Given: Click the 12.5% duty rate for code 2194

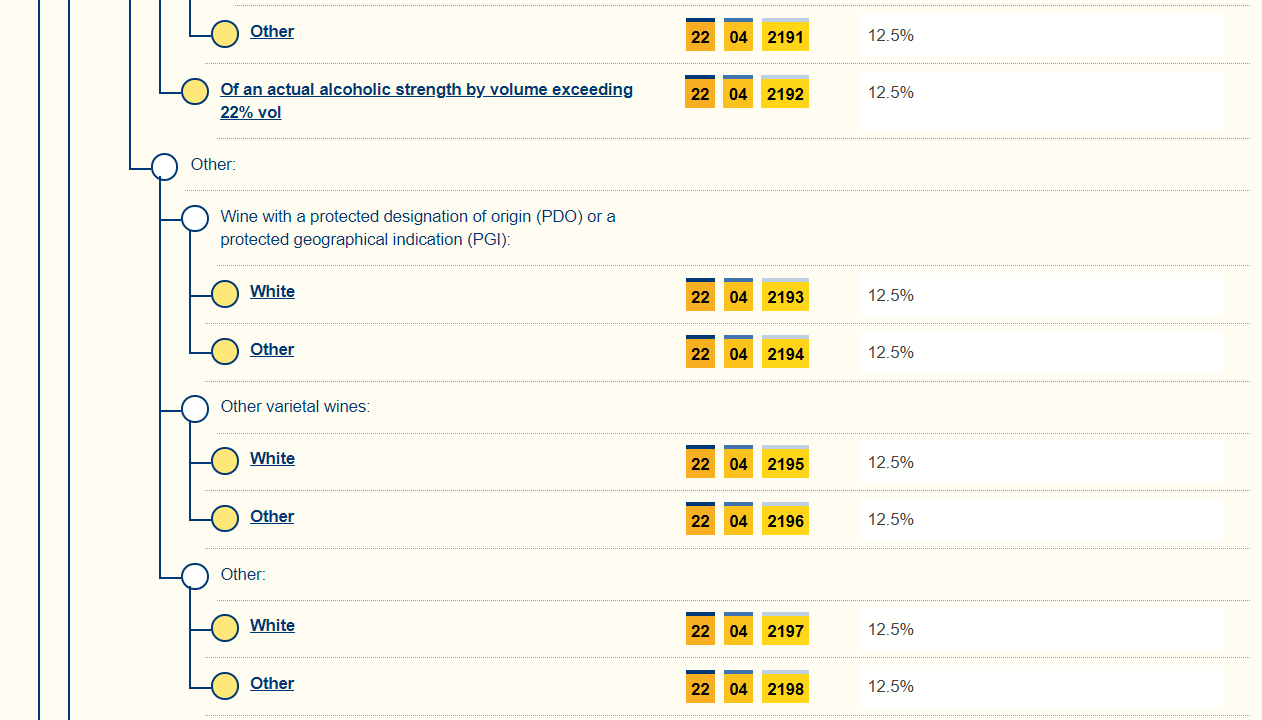Looking at the screenshot, I should (890, 352).
